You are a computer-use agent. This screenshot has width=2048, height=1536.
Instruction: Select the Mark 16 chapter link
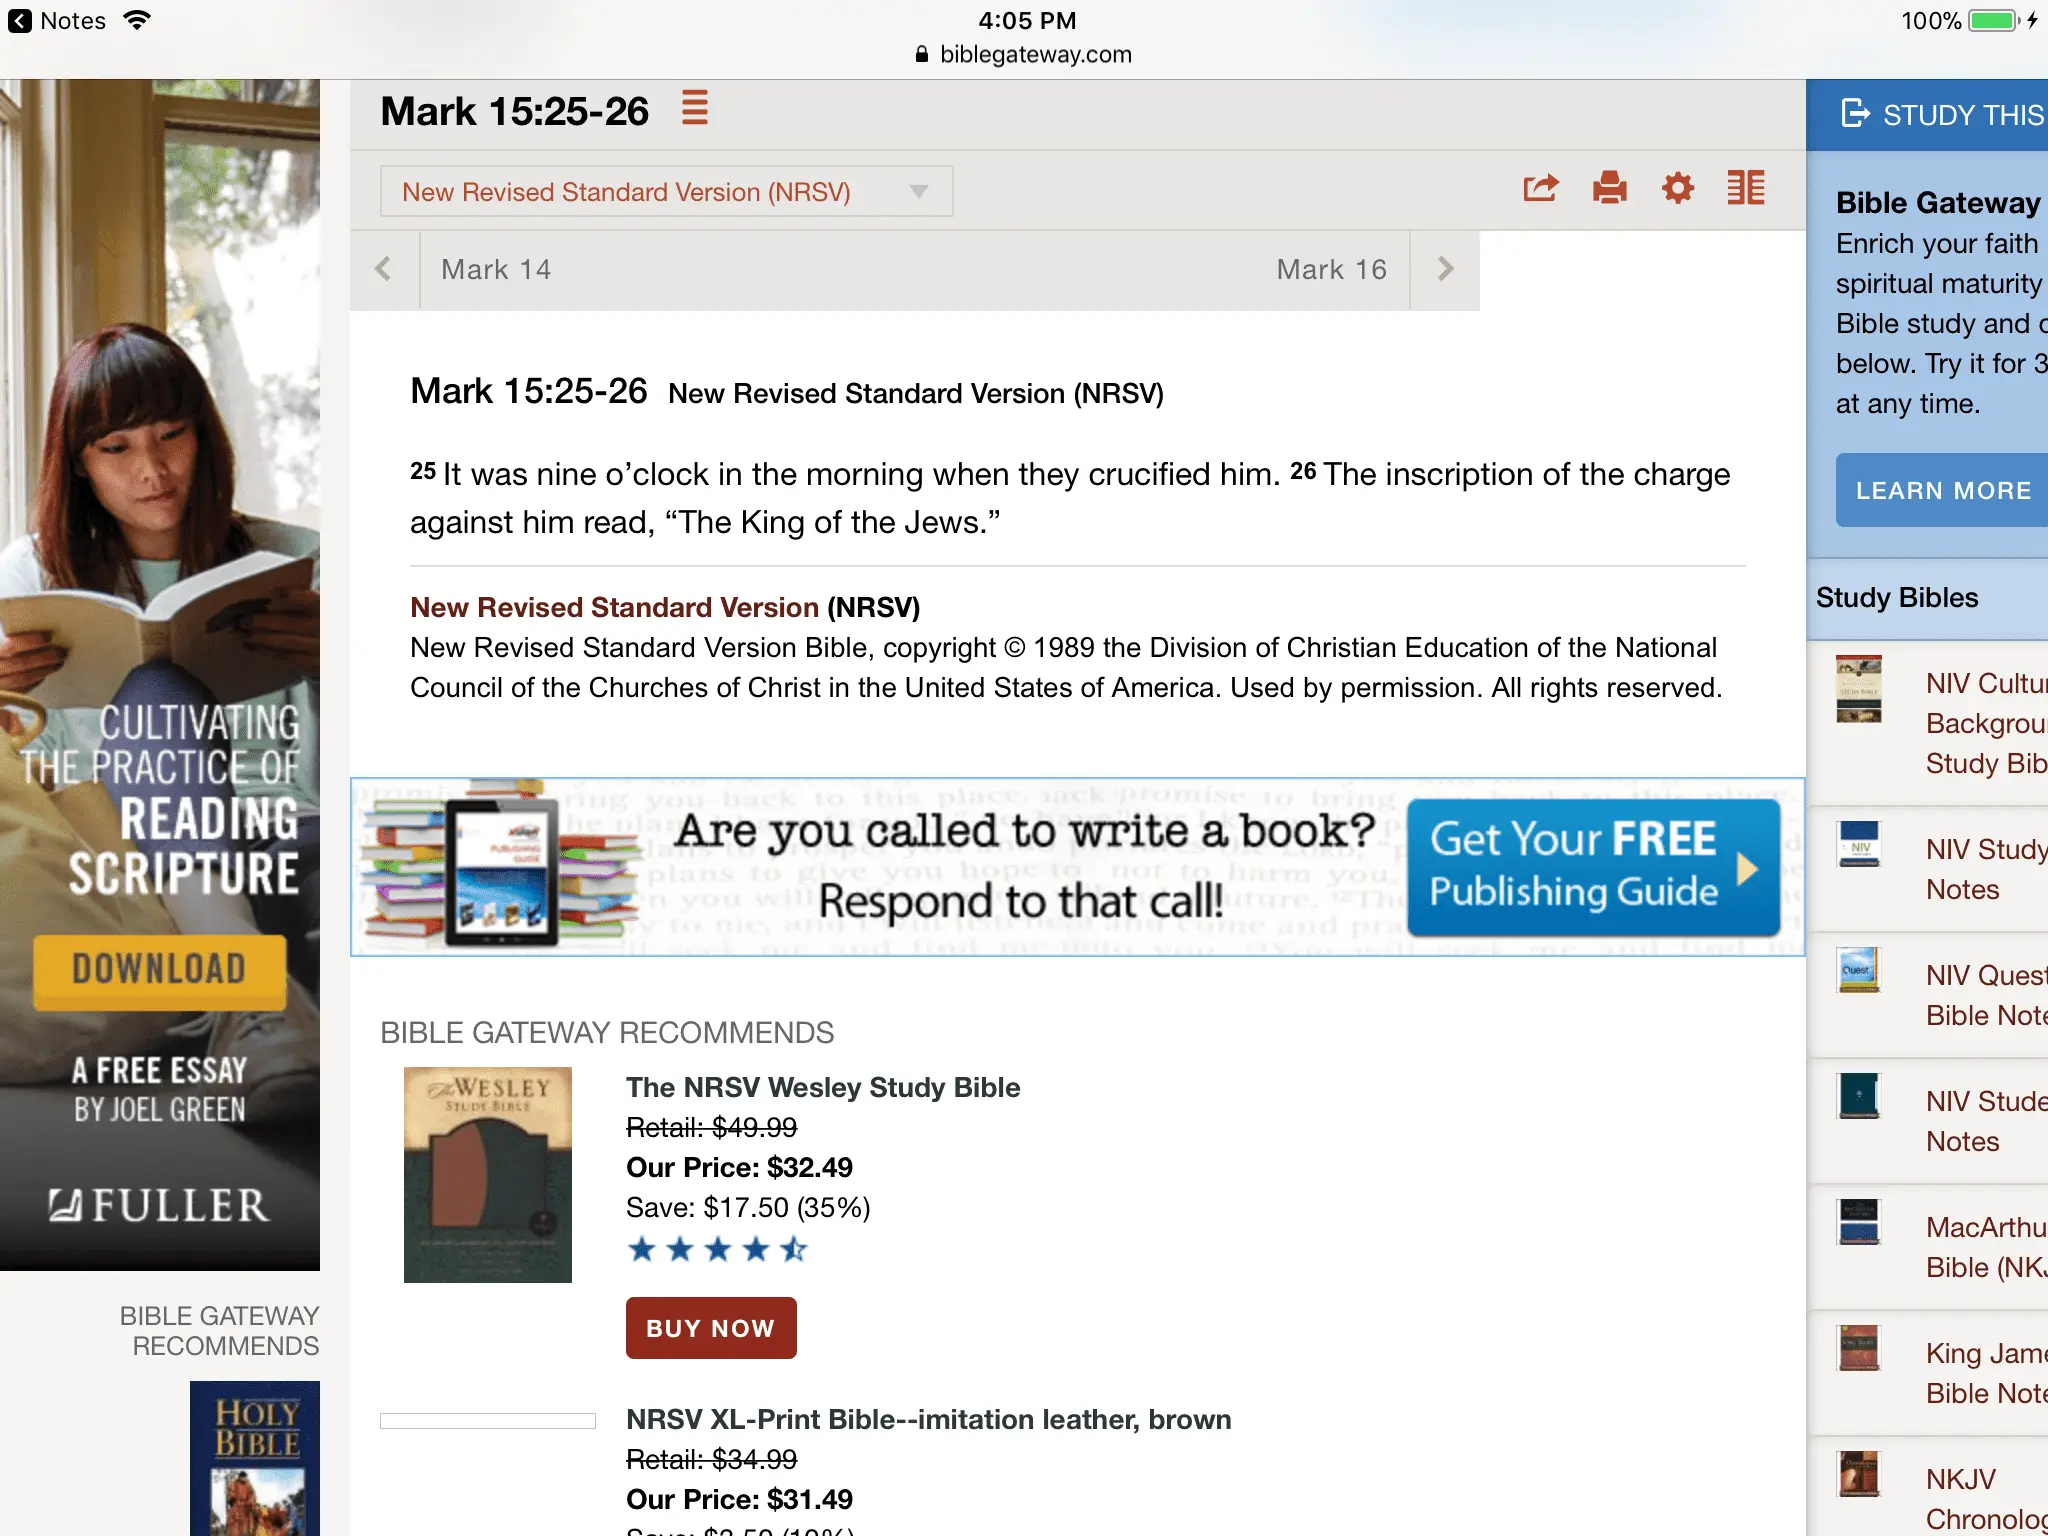pos(1331,270)
